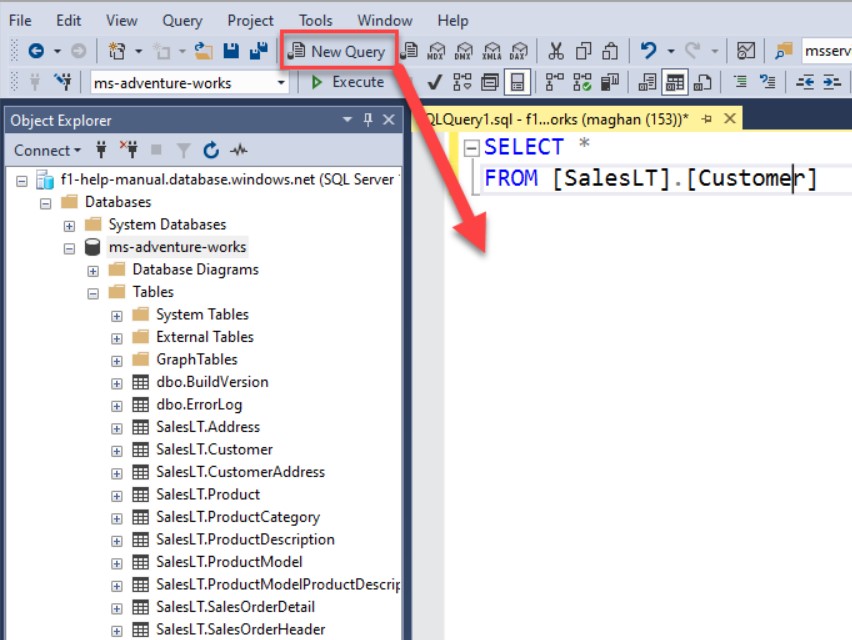Open the Connect dropdown in Object Explorer
This screenshot has height=640, width=852.
click(47, 150)
